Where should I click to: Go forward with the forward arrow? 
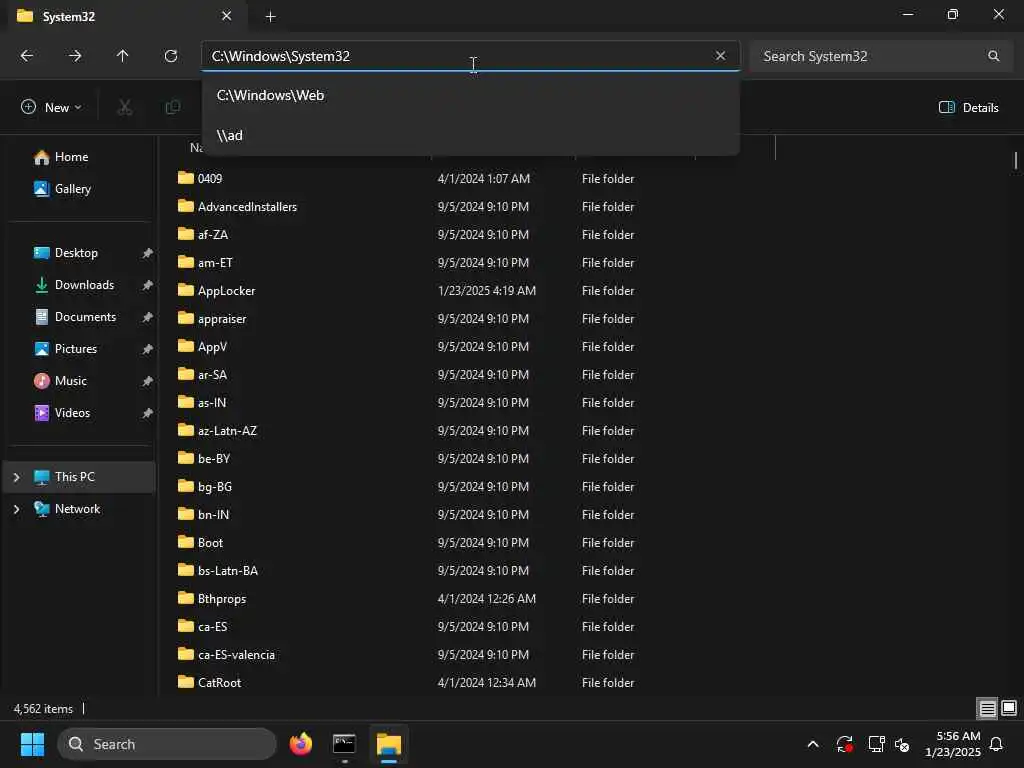point(75,56)
